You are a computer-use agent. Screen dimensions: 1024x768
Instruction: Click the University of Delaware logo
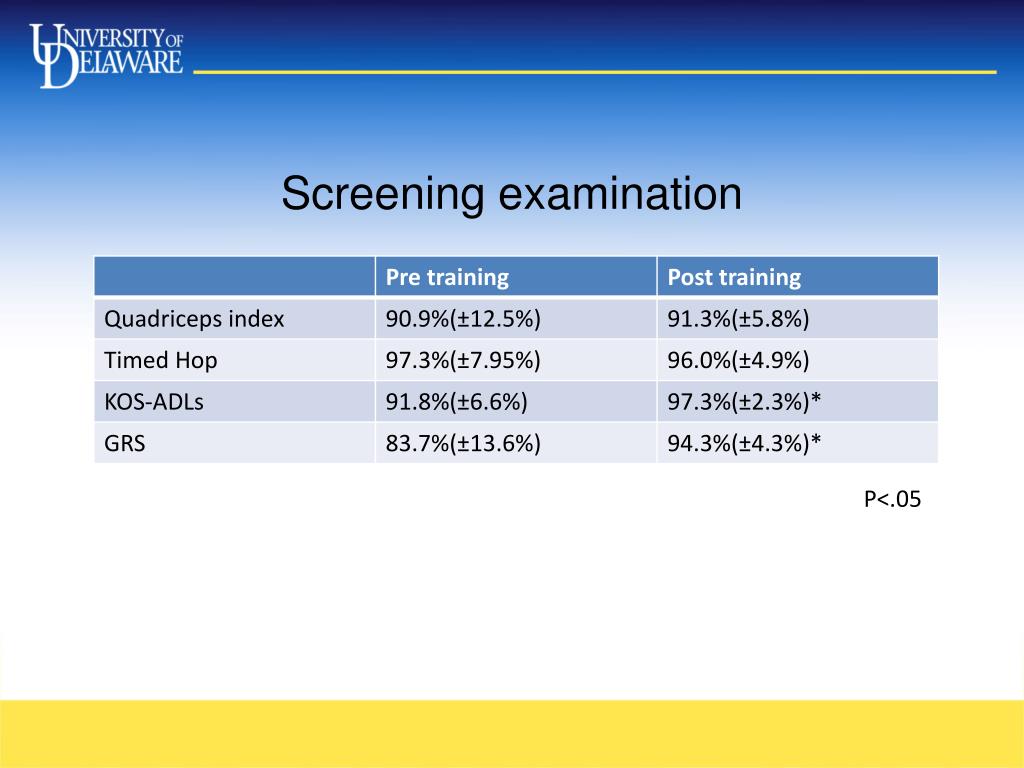coord(106,56)
